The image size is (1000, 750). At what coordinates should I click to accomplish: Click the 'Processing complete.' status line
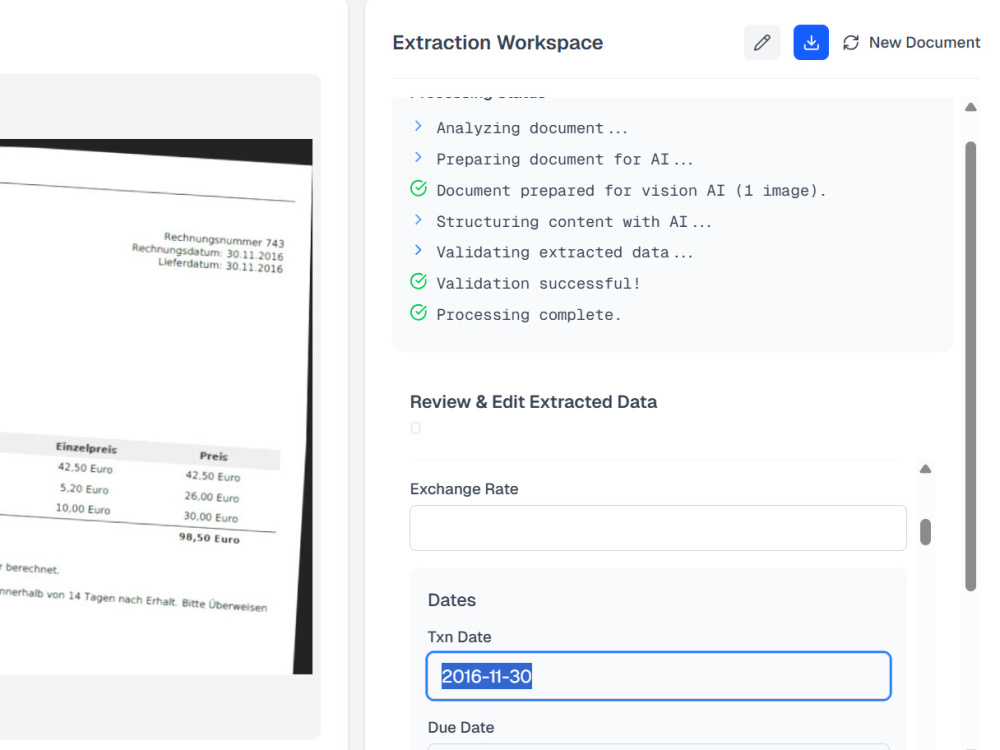coord(529,314)
